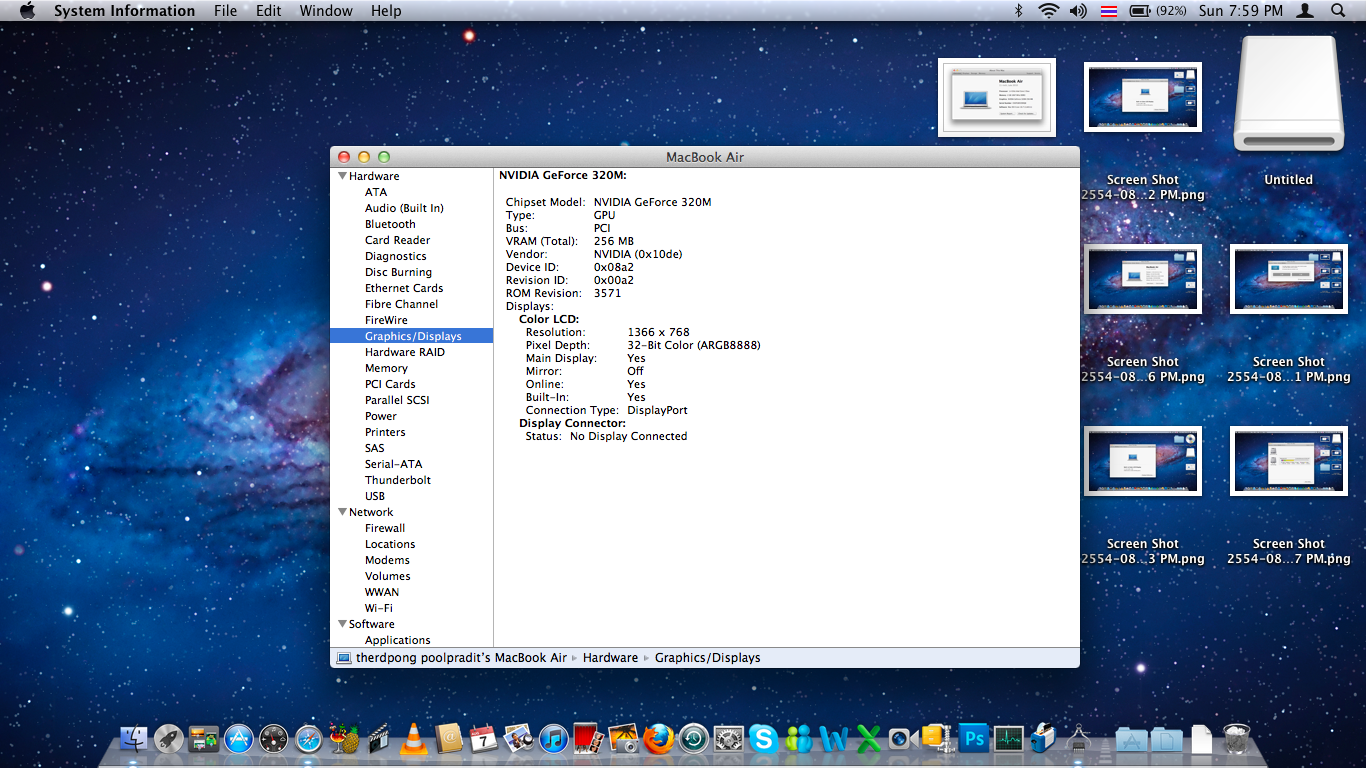Open the System Information menu
The width and height of the screenshot is (1366, 768).
(x=124, y=11)
